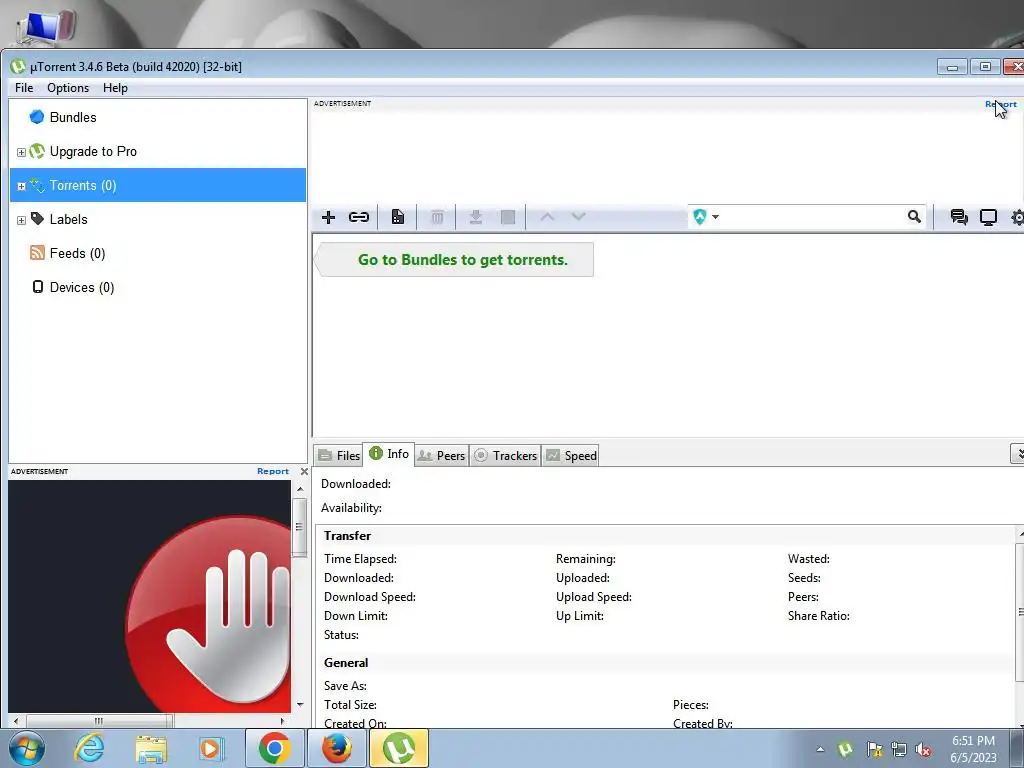1024x768 pixels.
Task: Click the Move Up Queue arrow
Action: [x=547, y=217]
